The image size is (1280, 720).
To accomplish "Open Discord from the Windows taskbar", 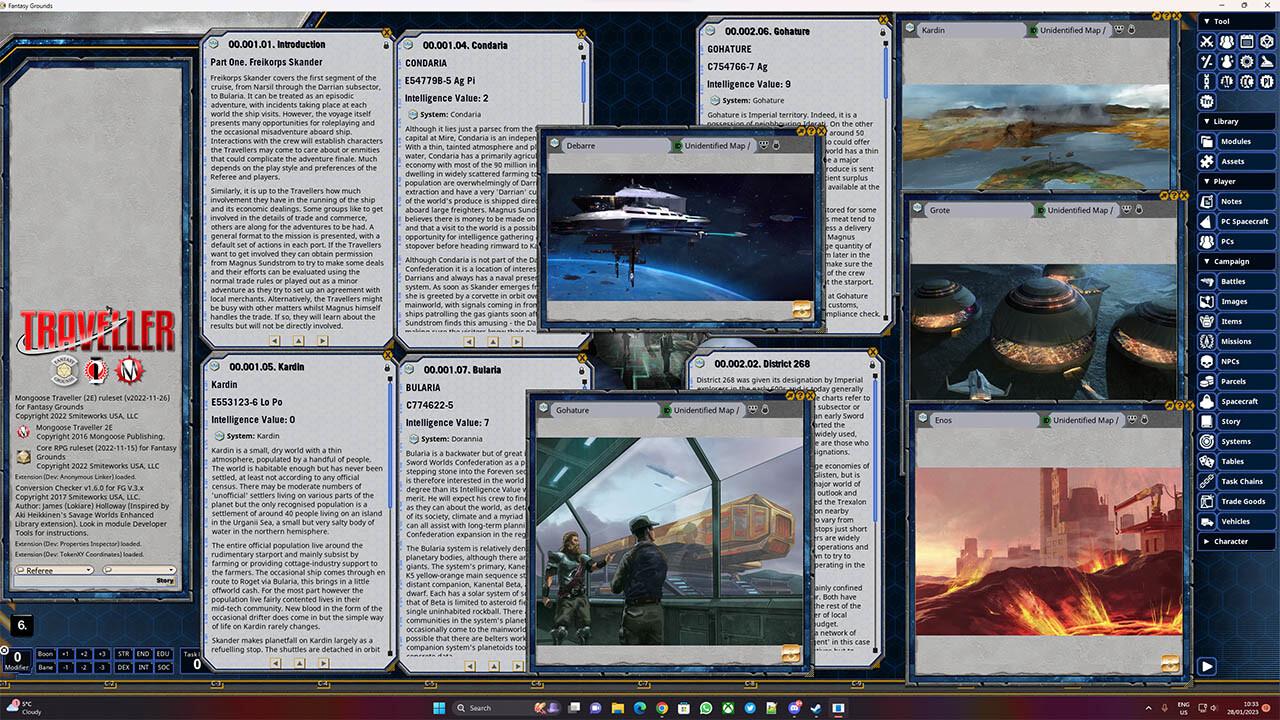I will click(792, 706).
